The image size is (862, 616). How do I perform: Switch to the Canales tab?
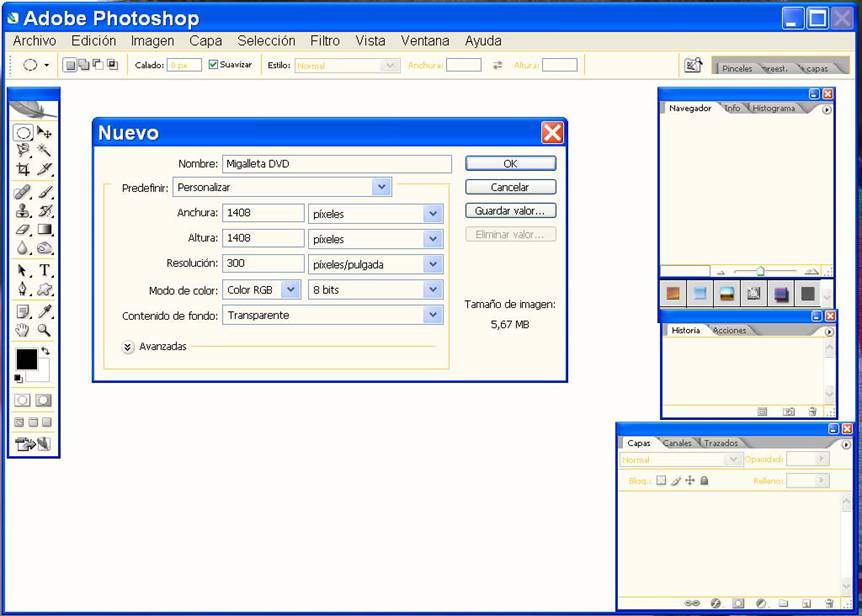(677, 443)
